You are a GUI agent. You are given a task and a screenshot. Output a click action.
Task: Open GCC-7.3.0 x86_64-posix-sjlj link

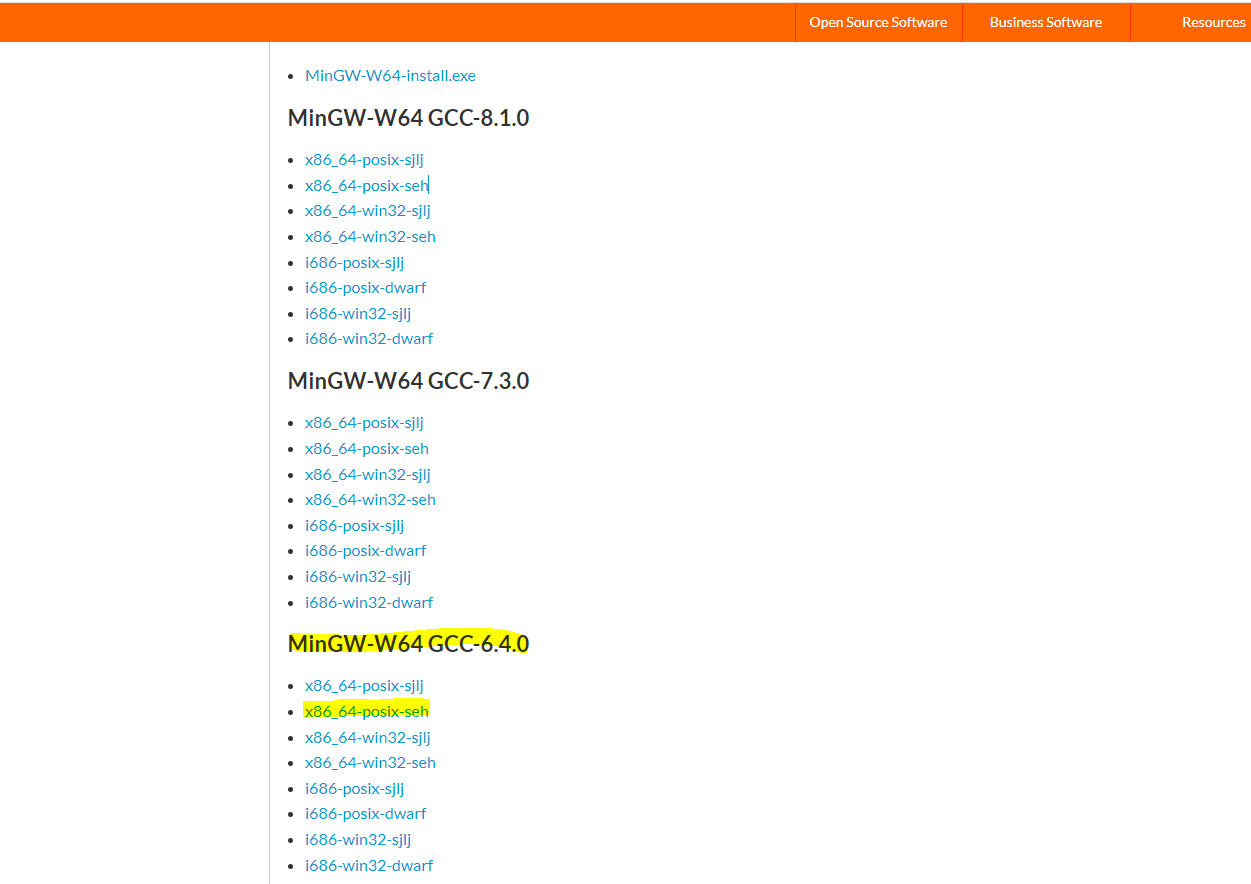pyautogui.click(x=364, y=423)
